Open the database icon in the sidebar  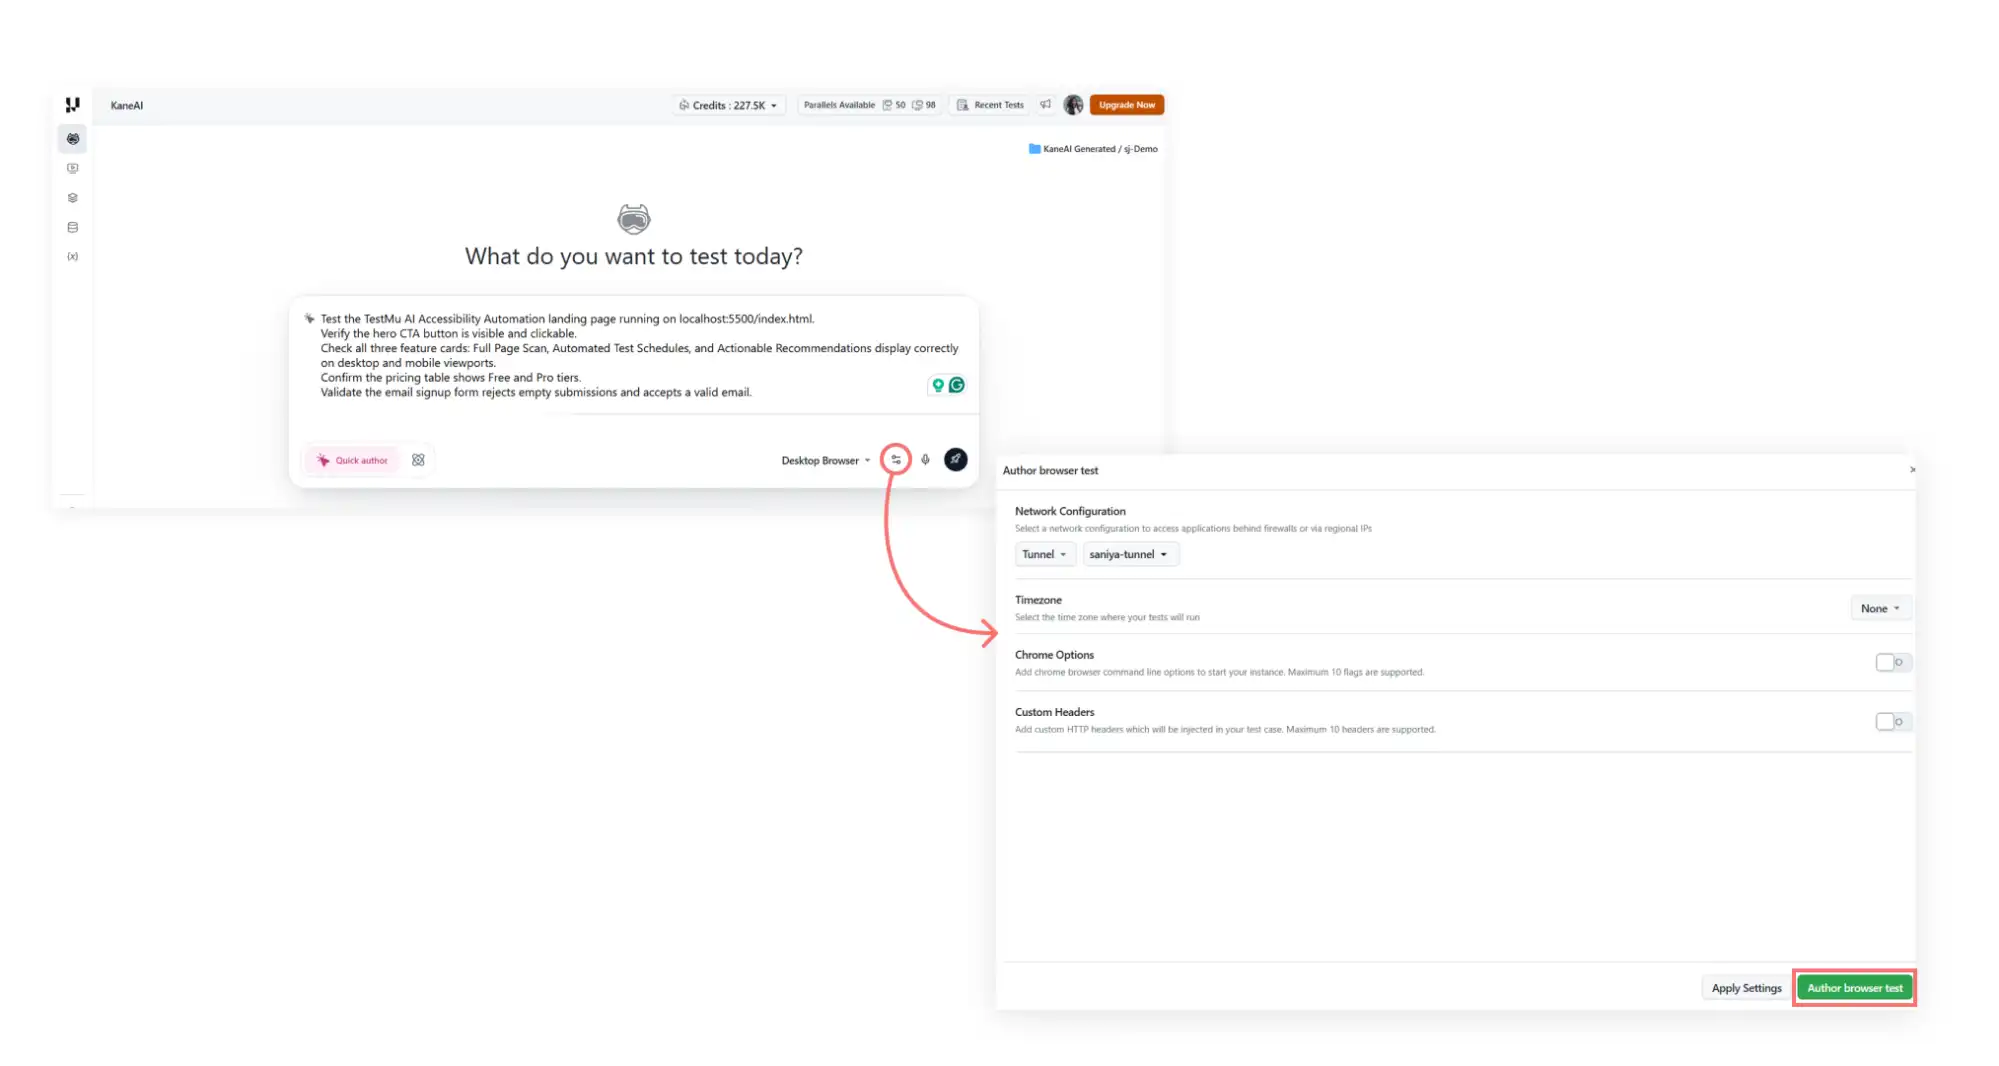(73, 227)
